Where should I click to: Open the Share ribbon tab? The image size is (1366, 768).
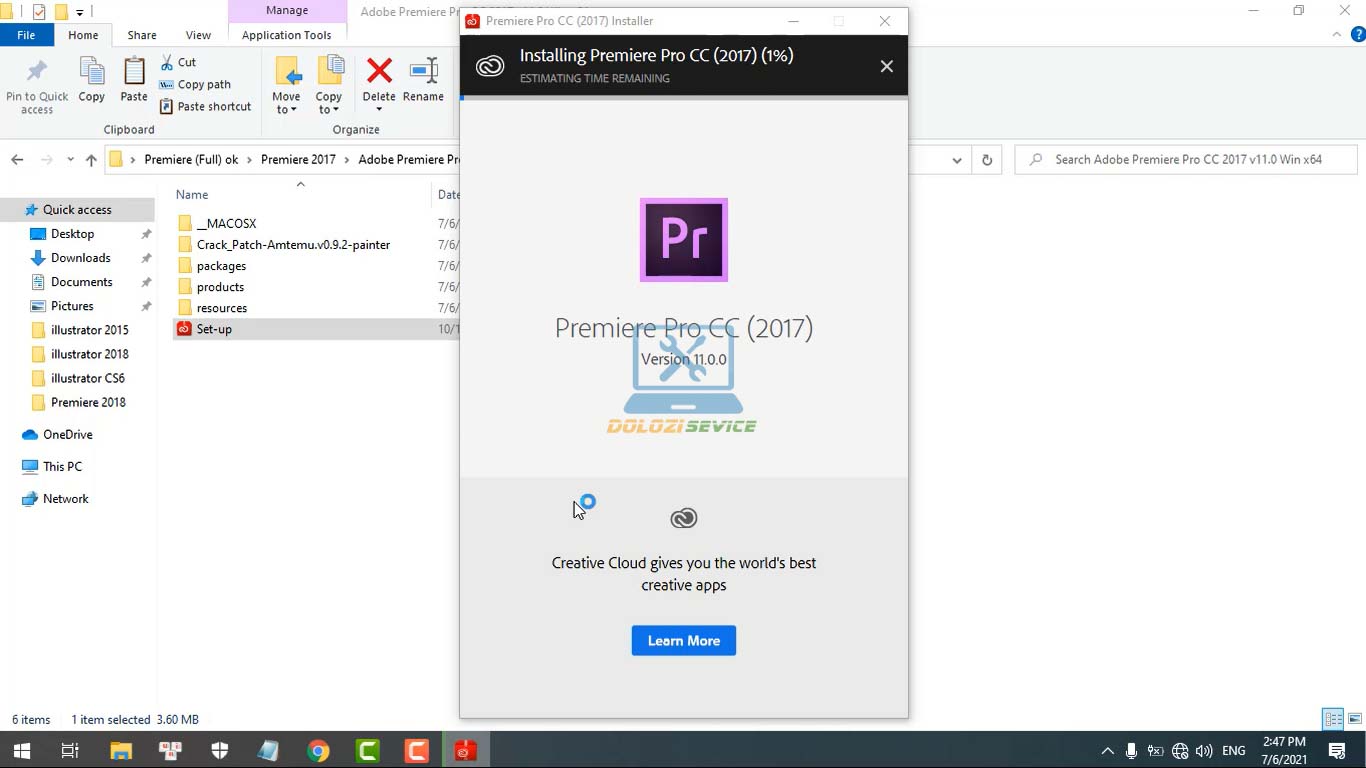[141, 34]
